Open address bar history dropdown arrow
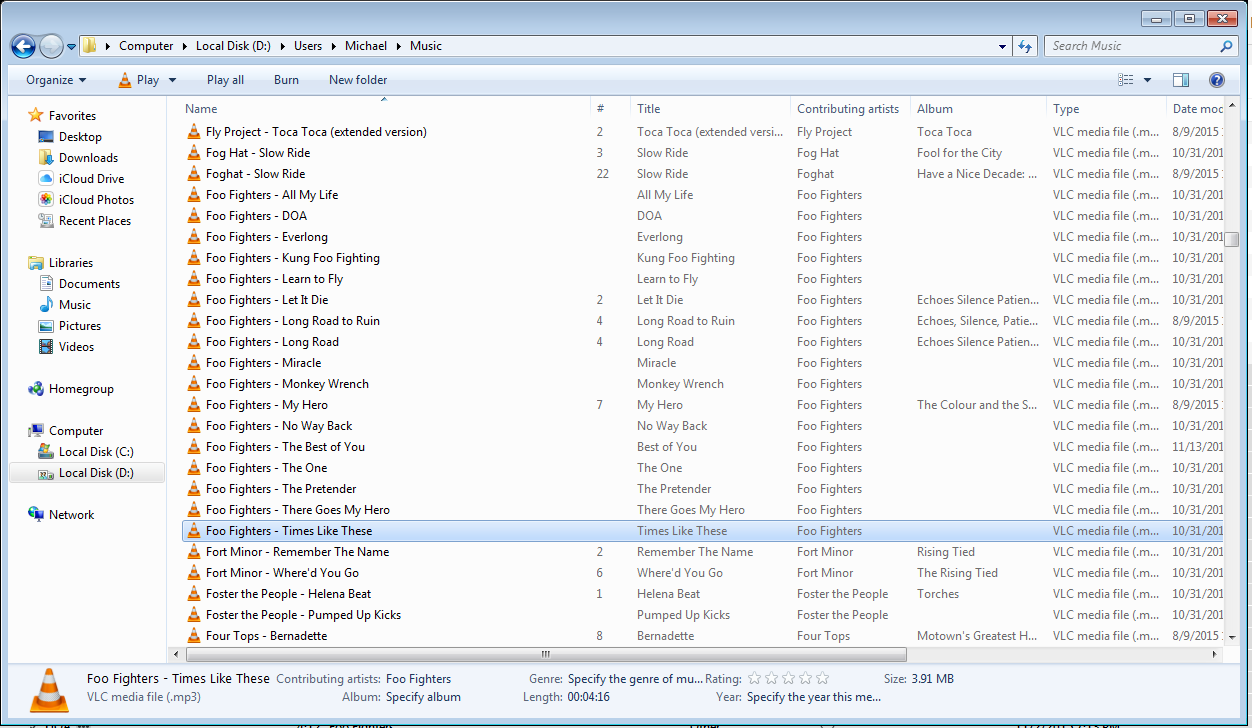This screenshot has height=728, width=1252. [1003, 46]
